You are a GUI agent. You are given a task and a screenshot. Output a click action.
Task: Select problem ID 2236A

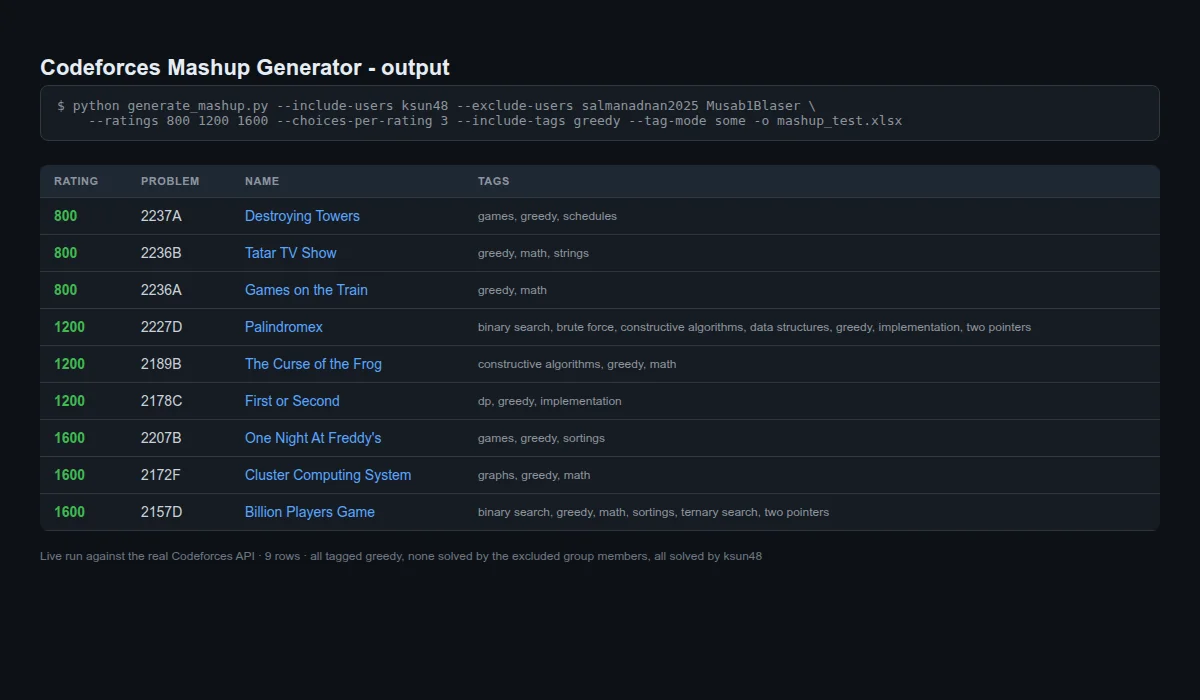pyautogui.click(x=161, y=290)
